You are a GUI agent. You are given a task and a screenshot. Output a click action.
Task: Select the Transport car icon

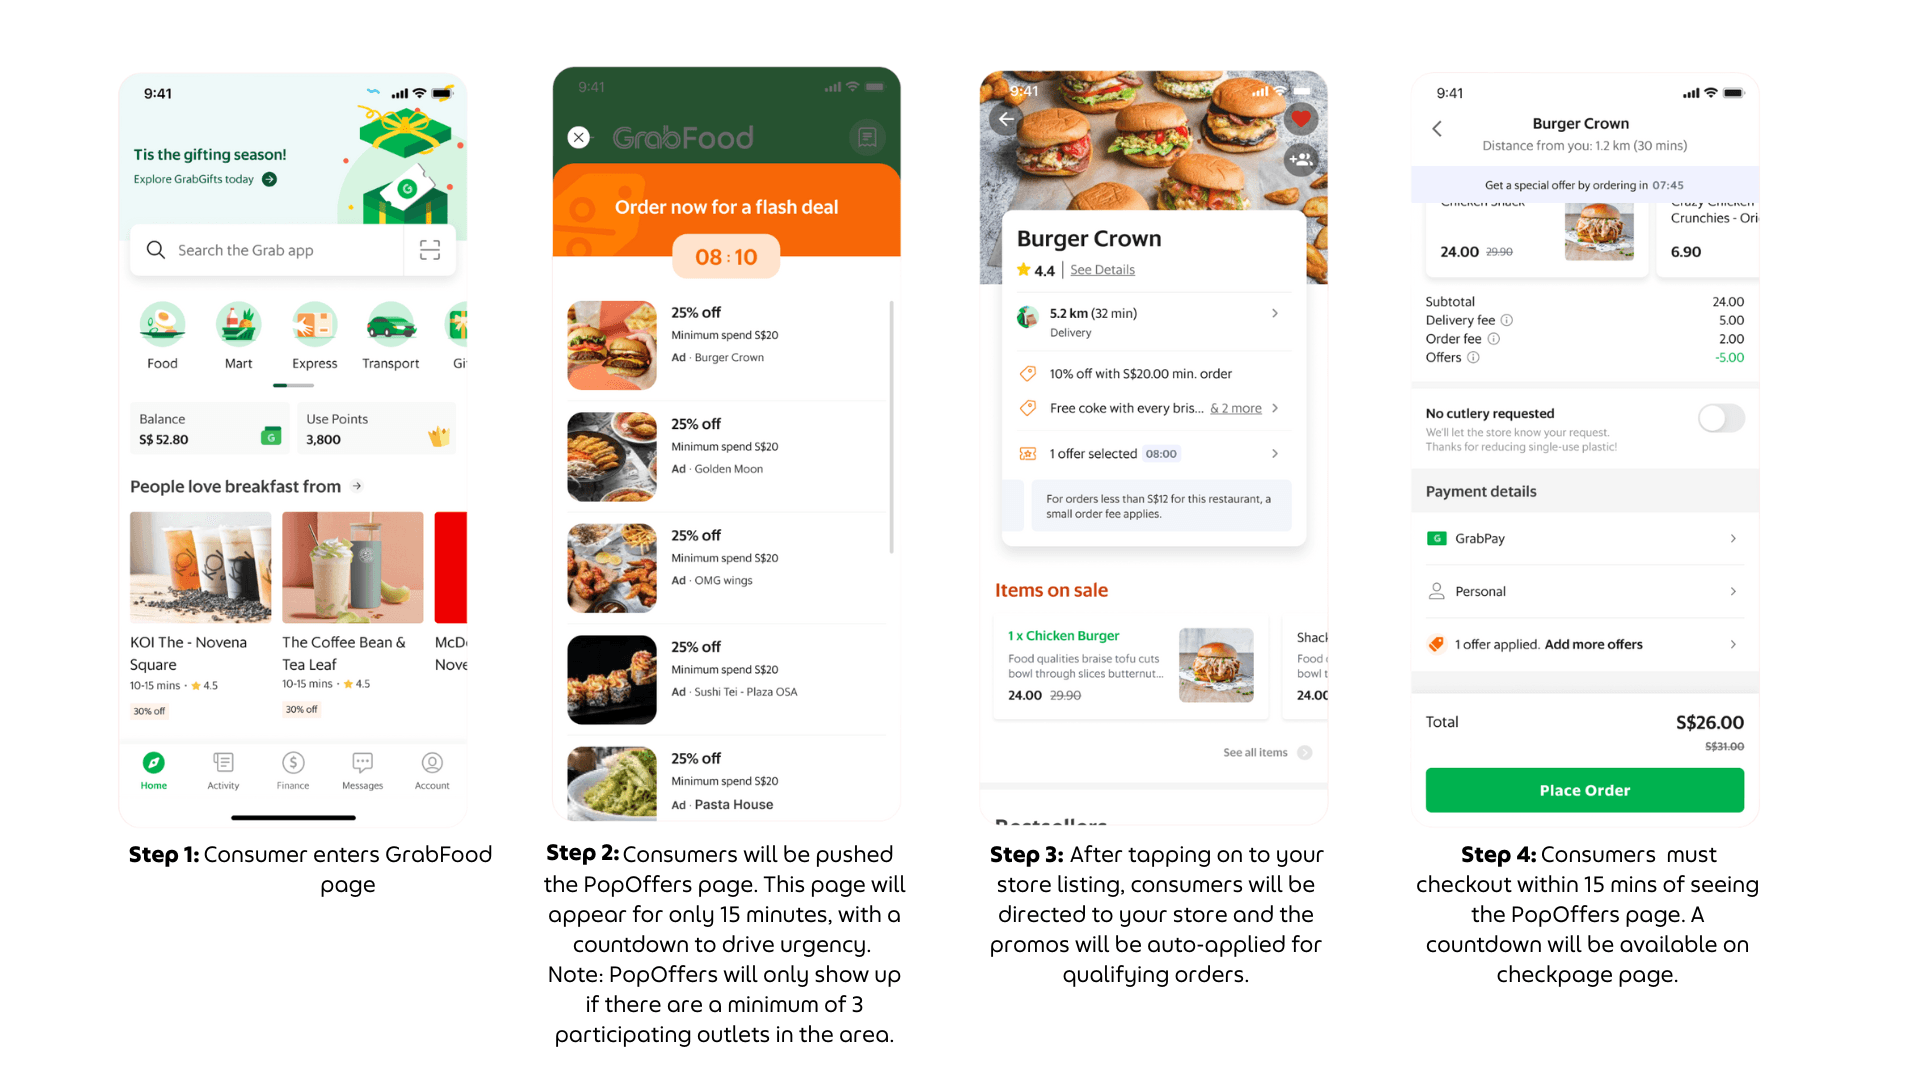pyautogui.click(x=391, y=325)
